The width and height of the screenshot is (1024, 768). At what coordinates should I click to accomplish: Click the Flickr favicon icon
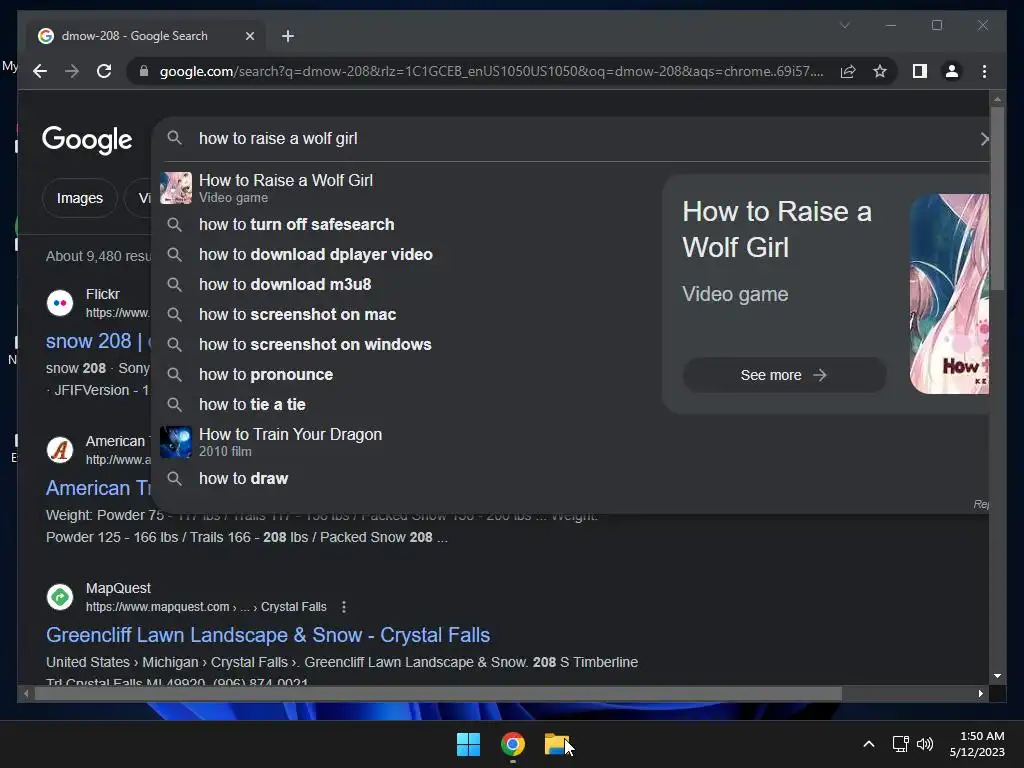coord(60,303)
